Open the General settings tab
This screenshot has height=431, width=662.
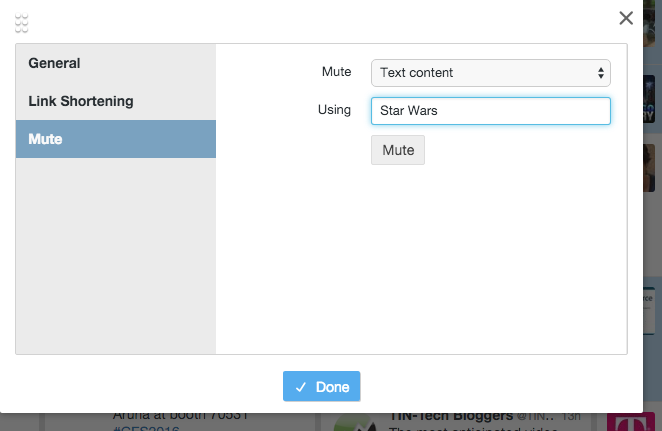[116, 63]
